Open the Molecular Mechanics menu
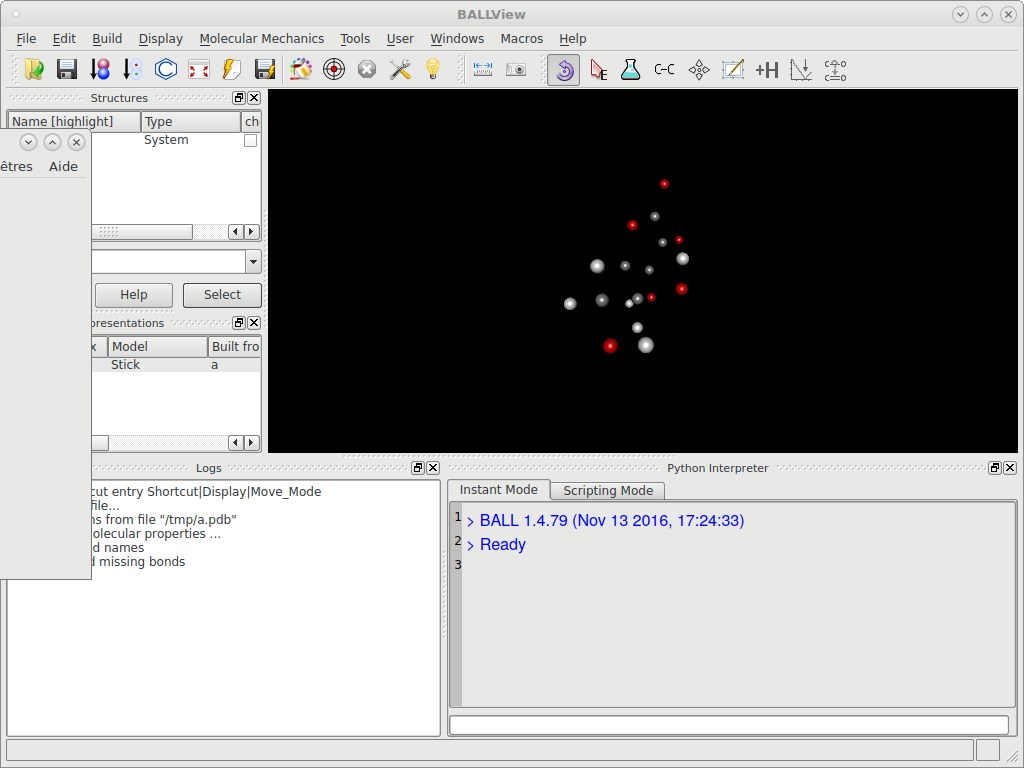Viewport: 1024px width, 768px height. [x=261, y=39]
